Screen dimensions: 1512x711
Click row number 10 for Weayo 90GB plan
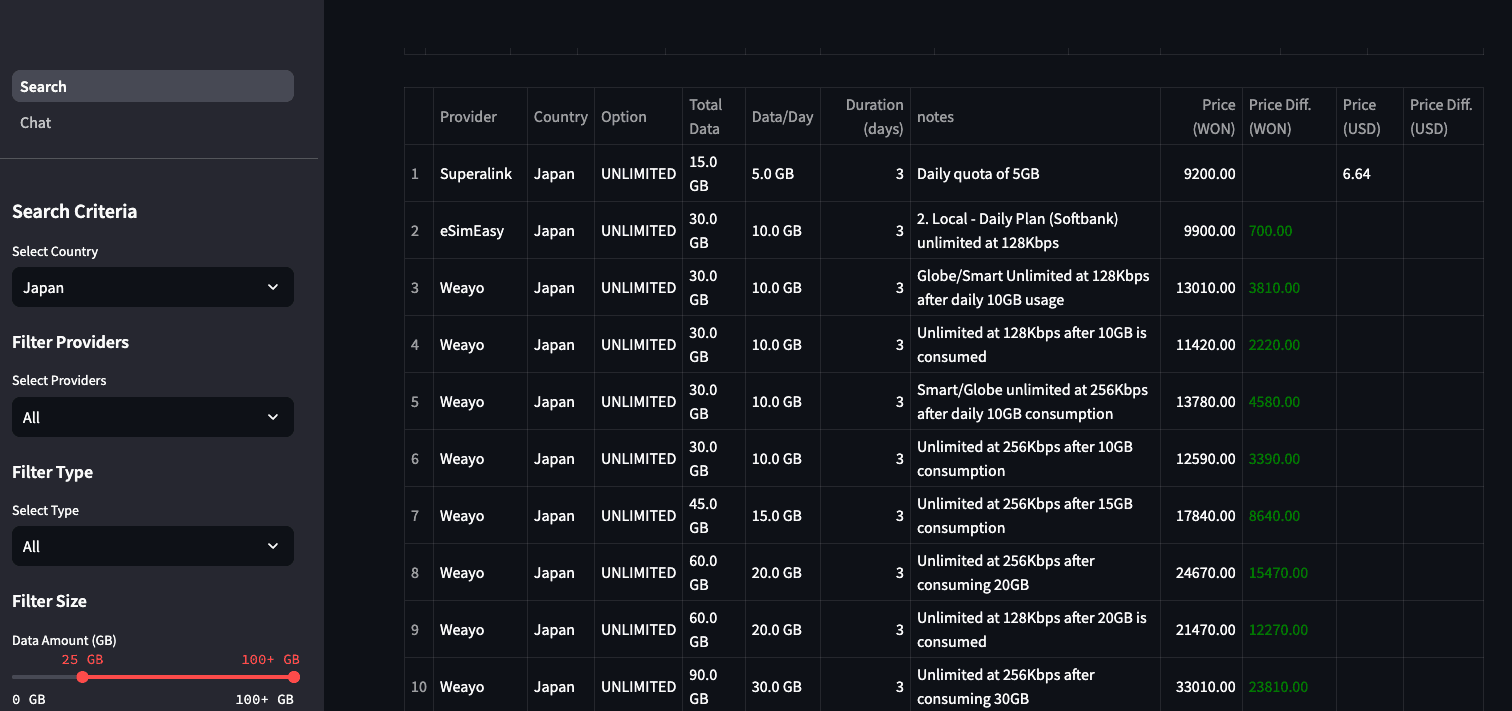pyautogui.click(x=418, y=687)
